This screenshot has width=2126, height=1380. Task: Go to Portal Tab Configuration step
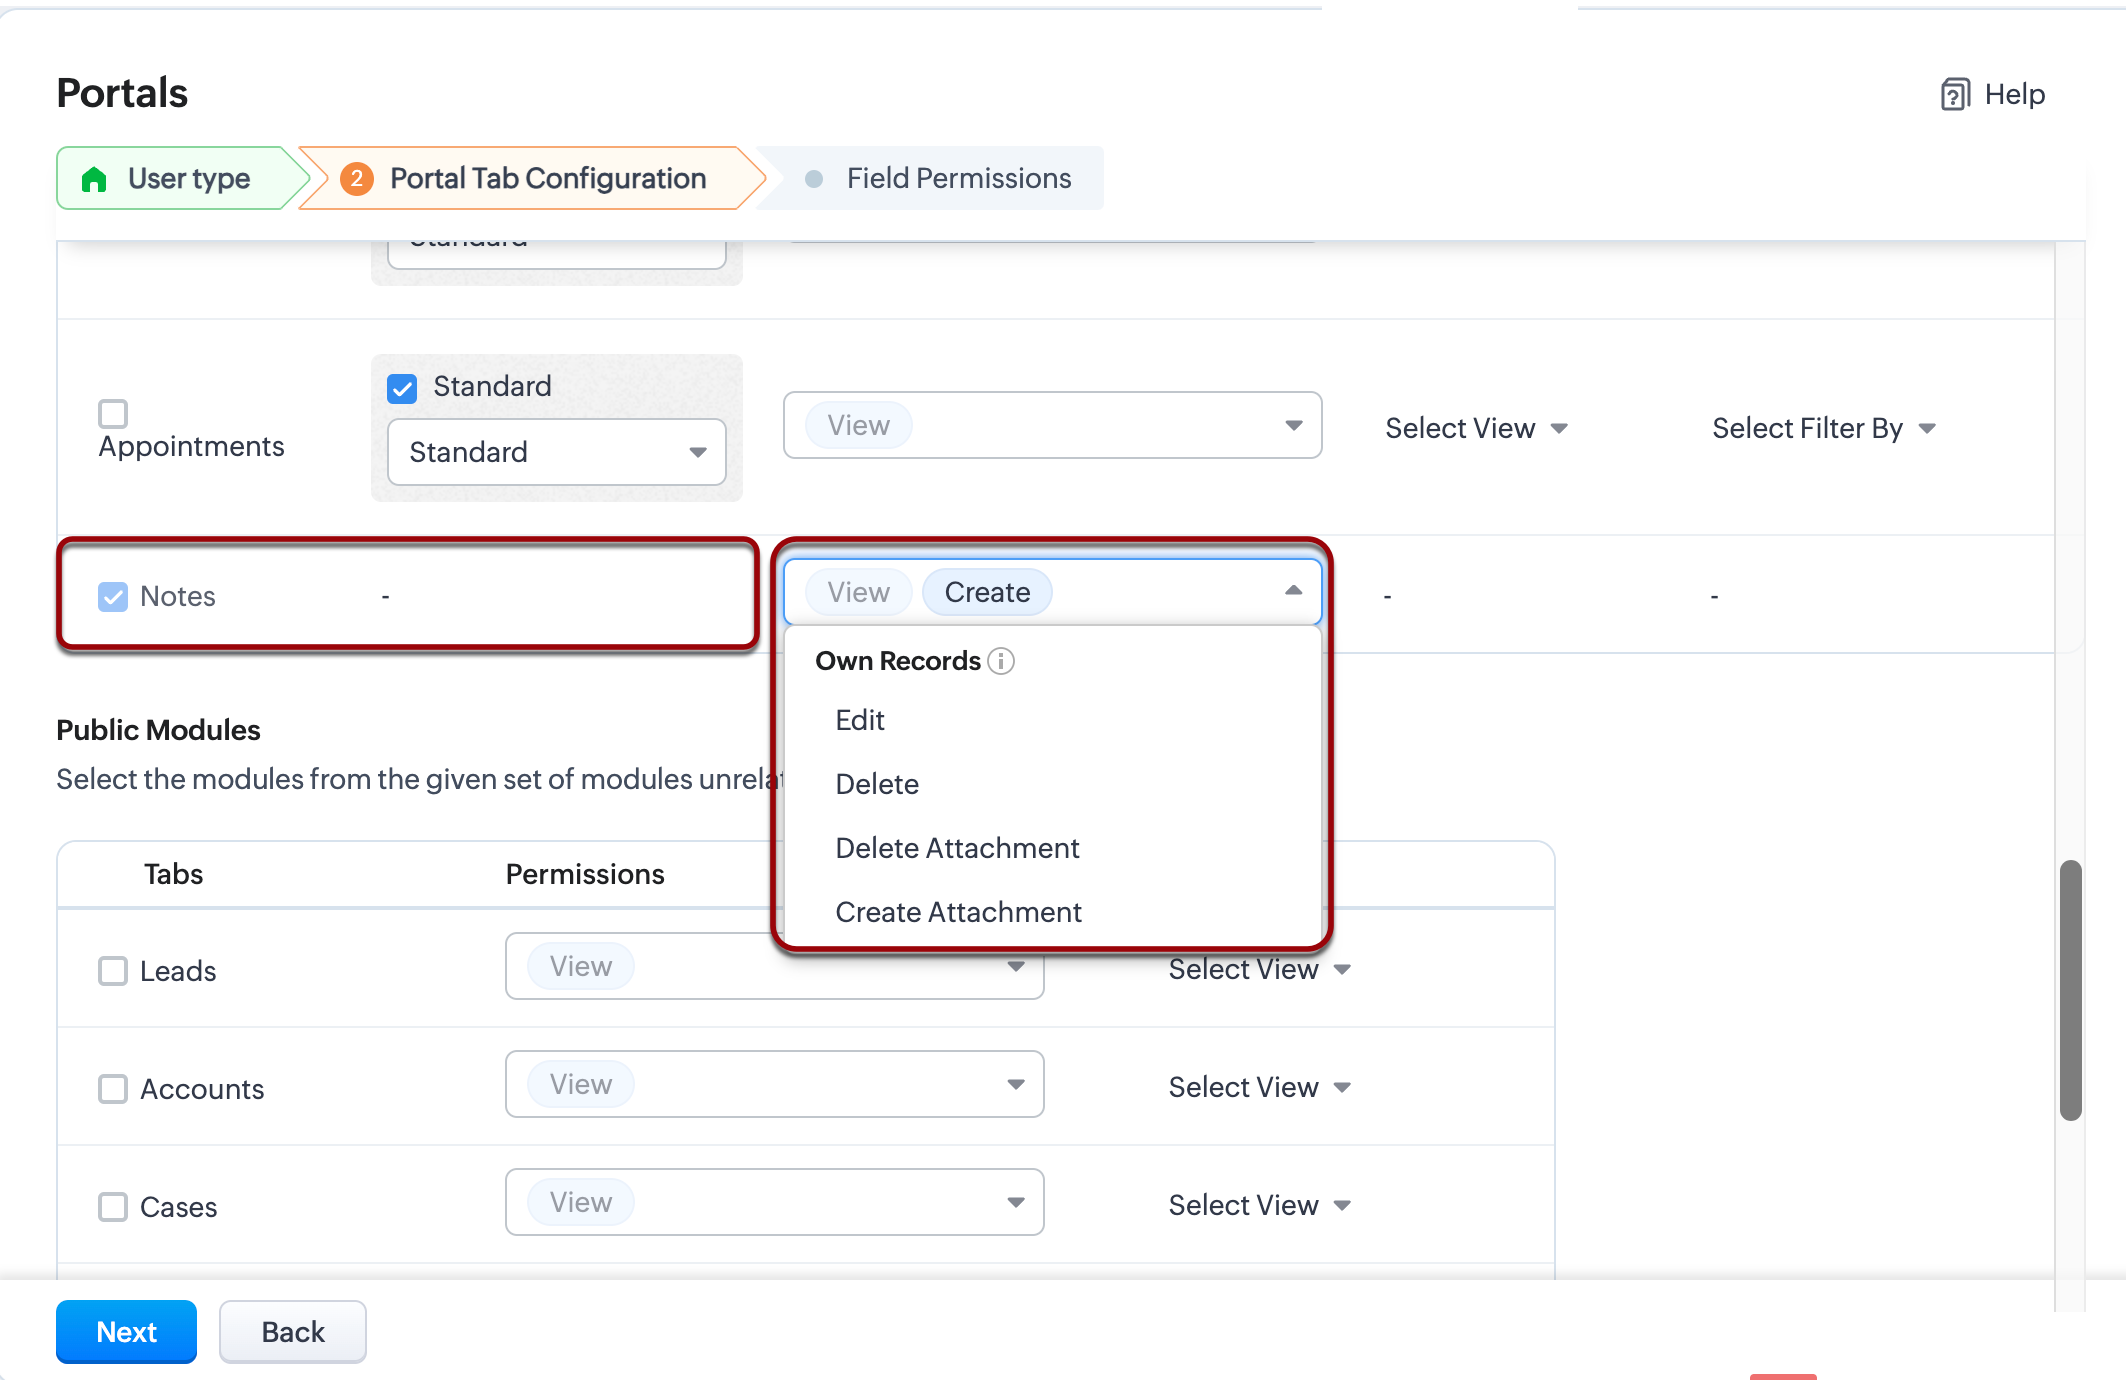[x=532, y=178]
